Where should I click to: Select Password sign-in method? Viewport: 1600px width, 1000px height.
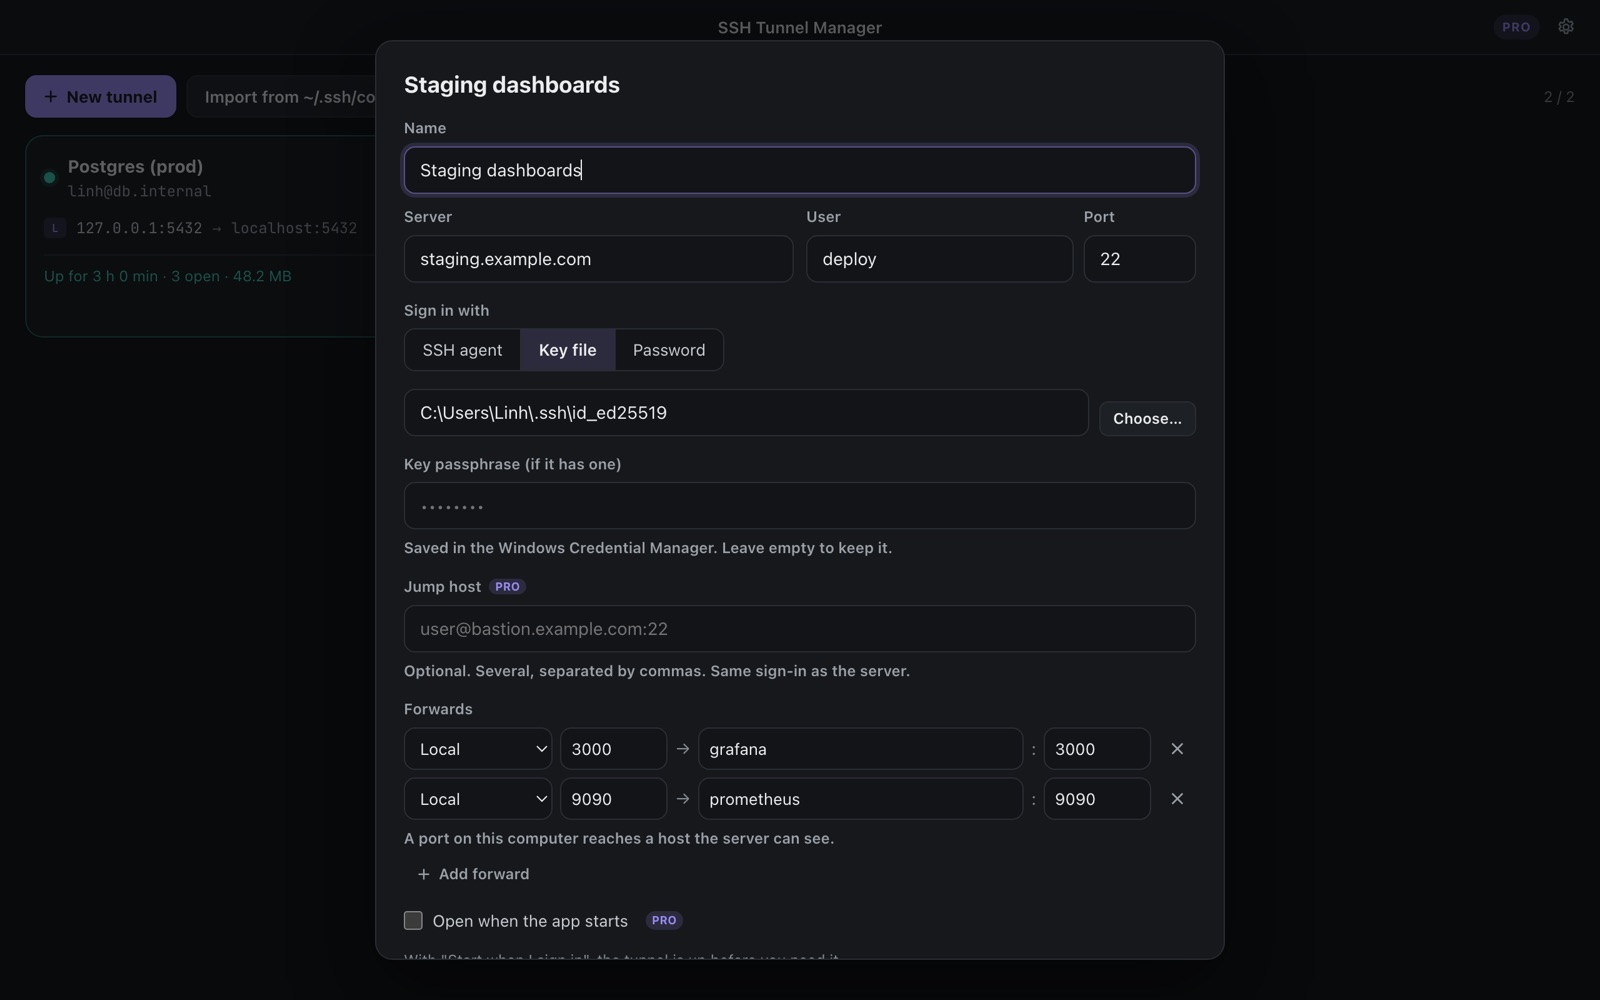click(x=669, y=350)
